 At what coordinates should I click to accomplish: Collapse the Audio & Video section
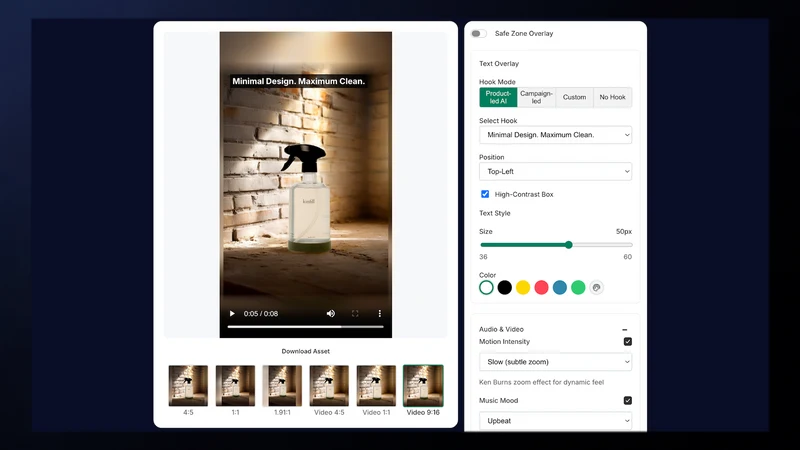(624, 330)
